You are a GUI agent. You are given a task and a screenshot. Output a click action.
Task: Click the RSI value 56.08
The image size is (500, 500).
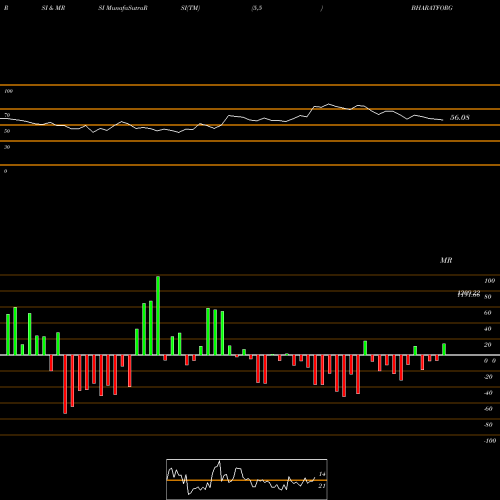point(460,117)
